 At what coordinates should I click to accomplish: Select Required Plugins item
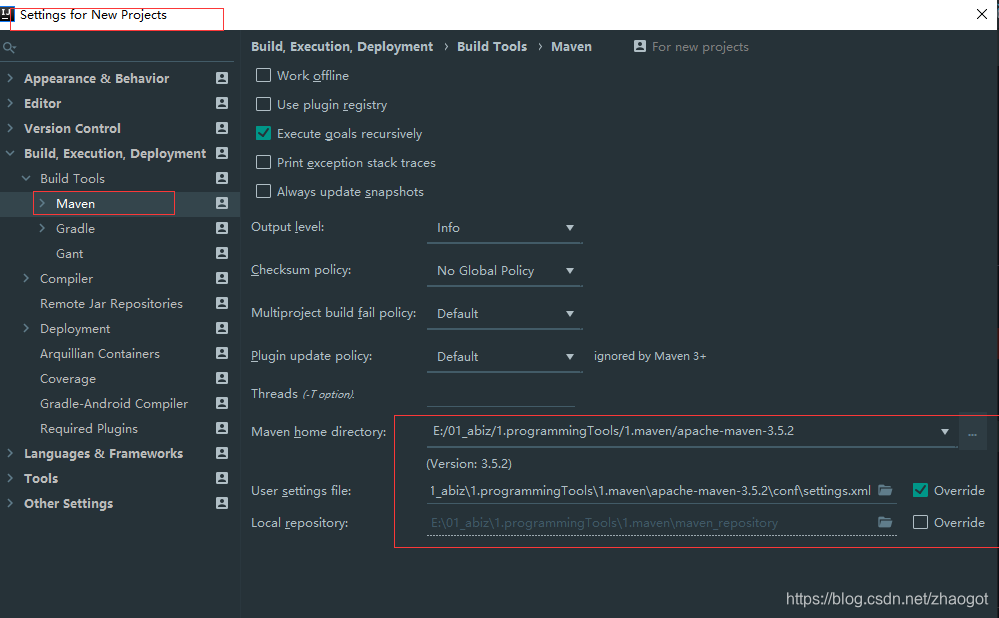click(89, 429)
